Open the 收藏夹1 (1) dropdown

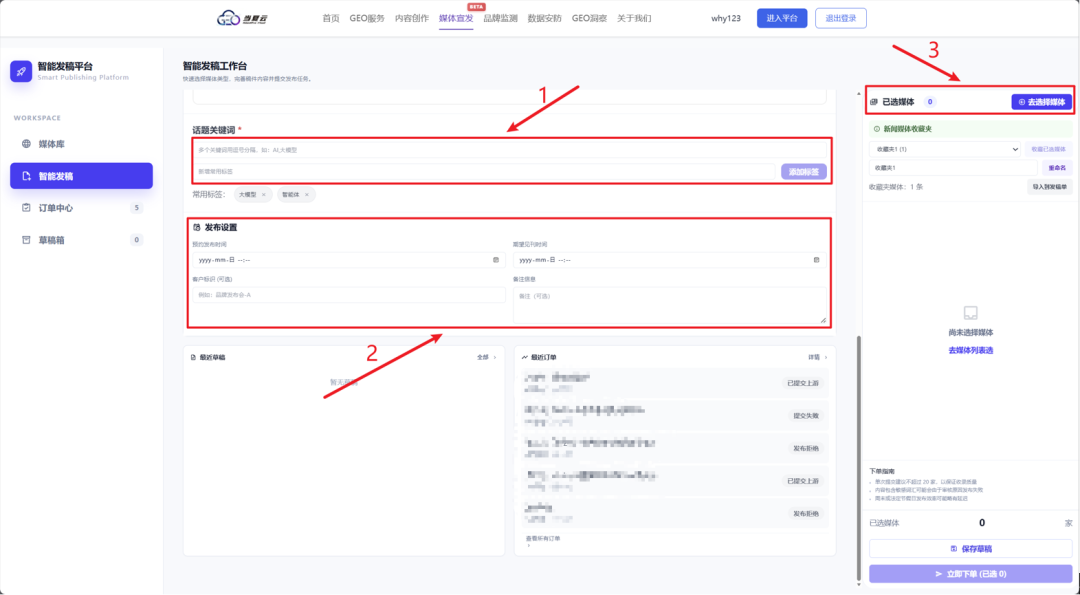coord(944,149)
